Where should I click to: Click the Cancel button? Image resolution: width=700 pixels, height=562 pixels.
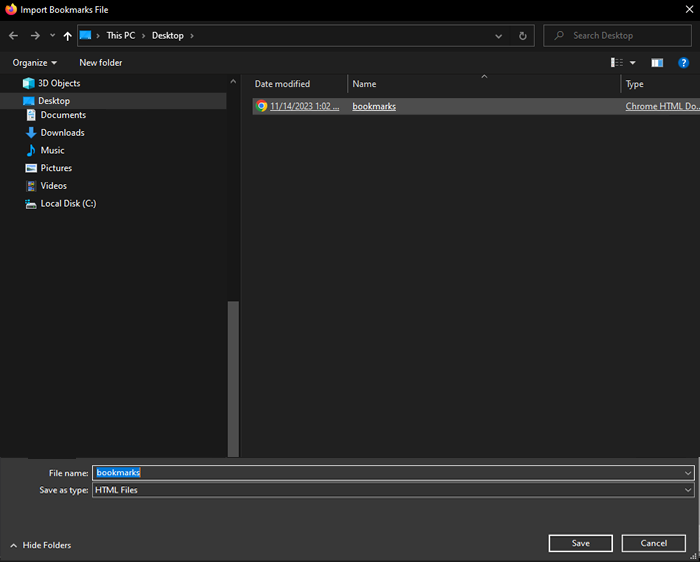coord(653,543)
